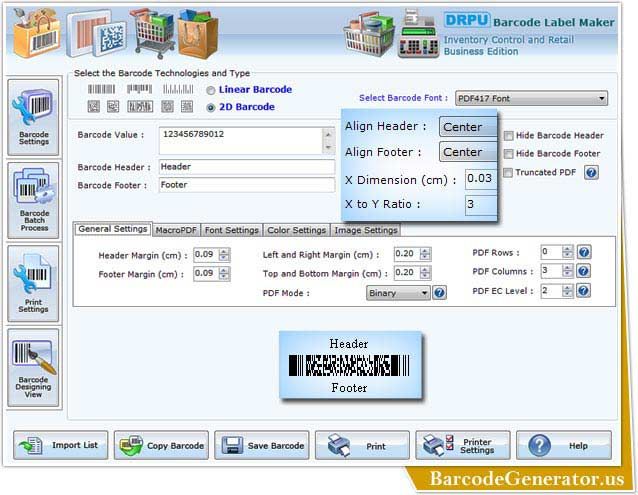The height and width of the screenshot is (495, 638).
Task: Adjust the Header Margin spinner arrows
Action: pos(224,255)
